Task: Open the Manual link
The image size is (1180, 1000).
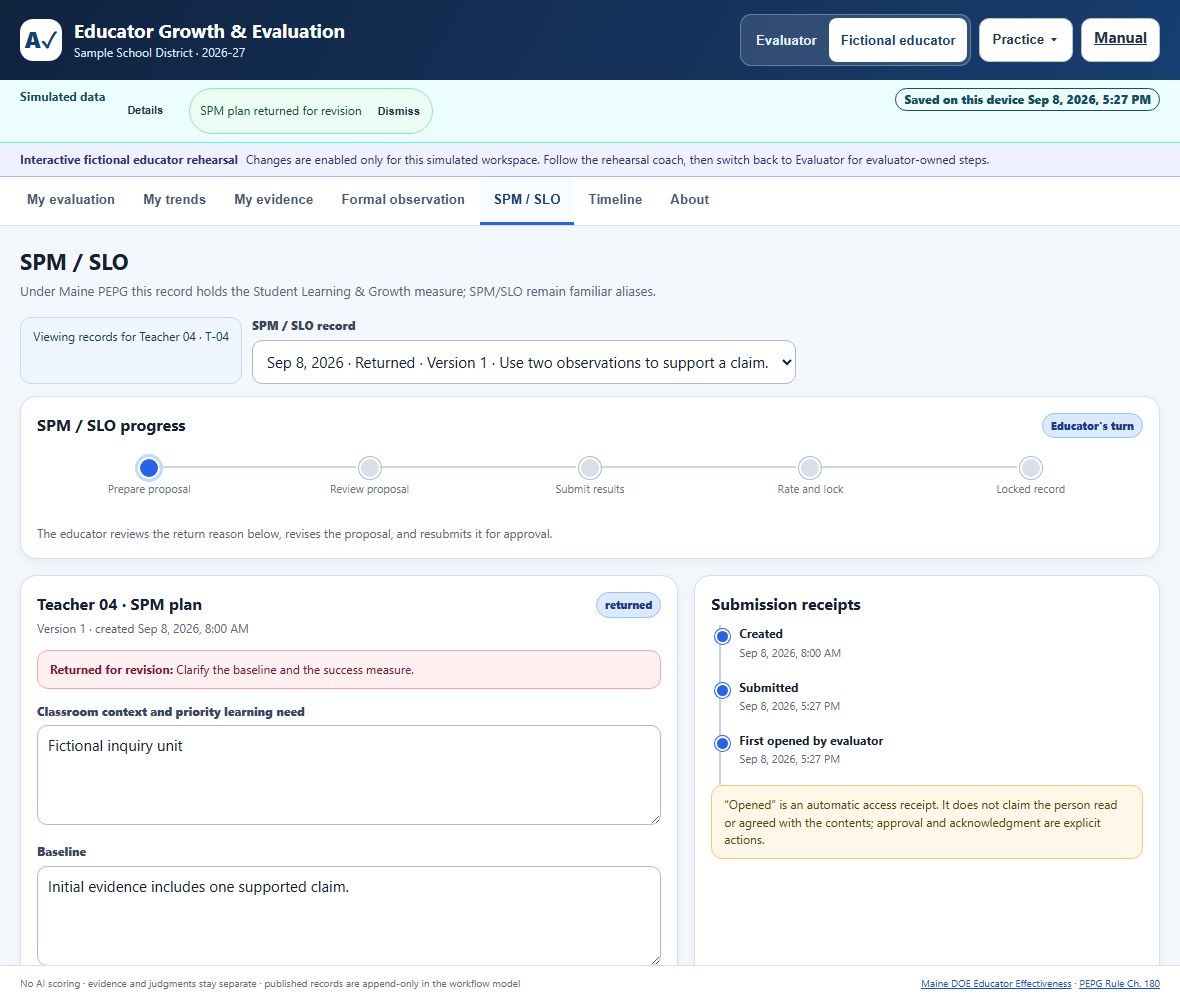Action: tap(1120, 40)
